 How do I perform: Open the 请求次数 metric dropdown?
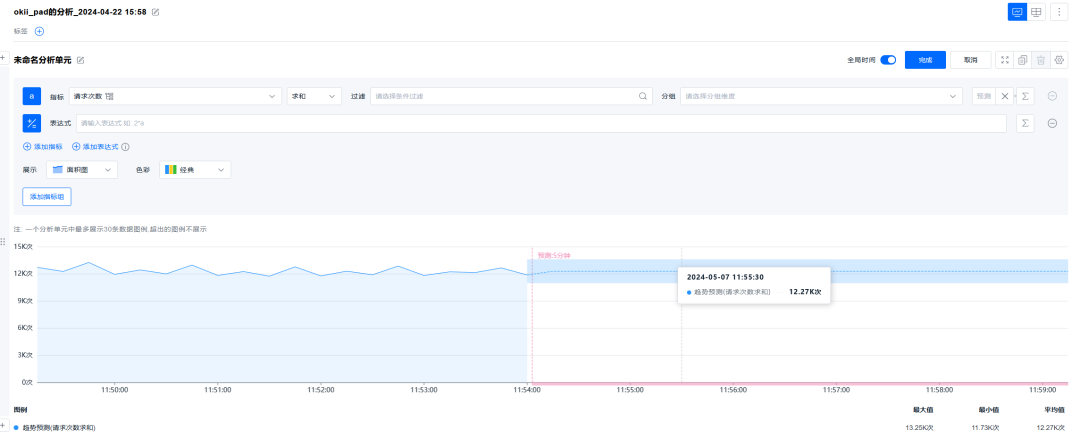(175, 96)
